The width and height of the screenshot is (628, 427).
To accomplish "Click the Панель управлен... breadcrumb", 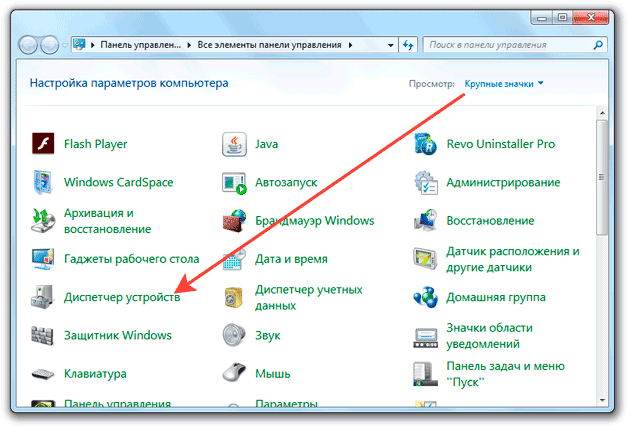I will click(x=141, y=45).
